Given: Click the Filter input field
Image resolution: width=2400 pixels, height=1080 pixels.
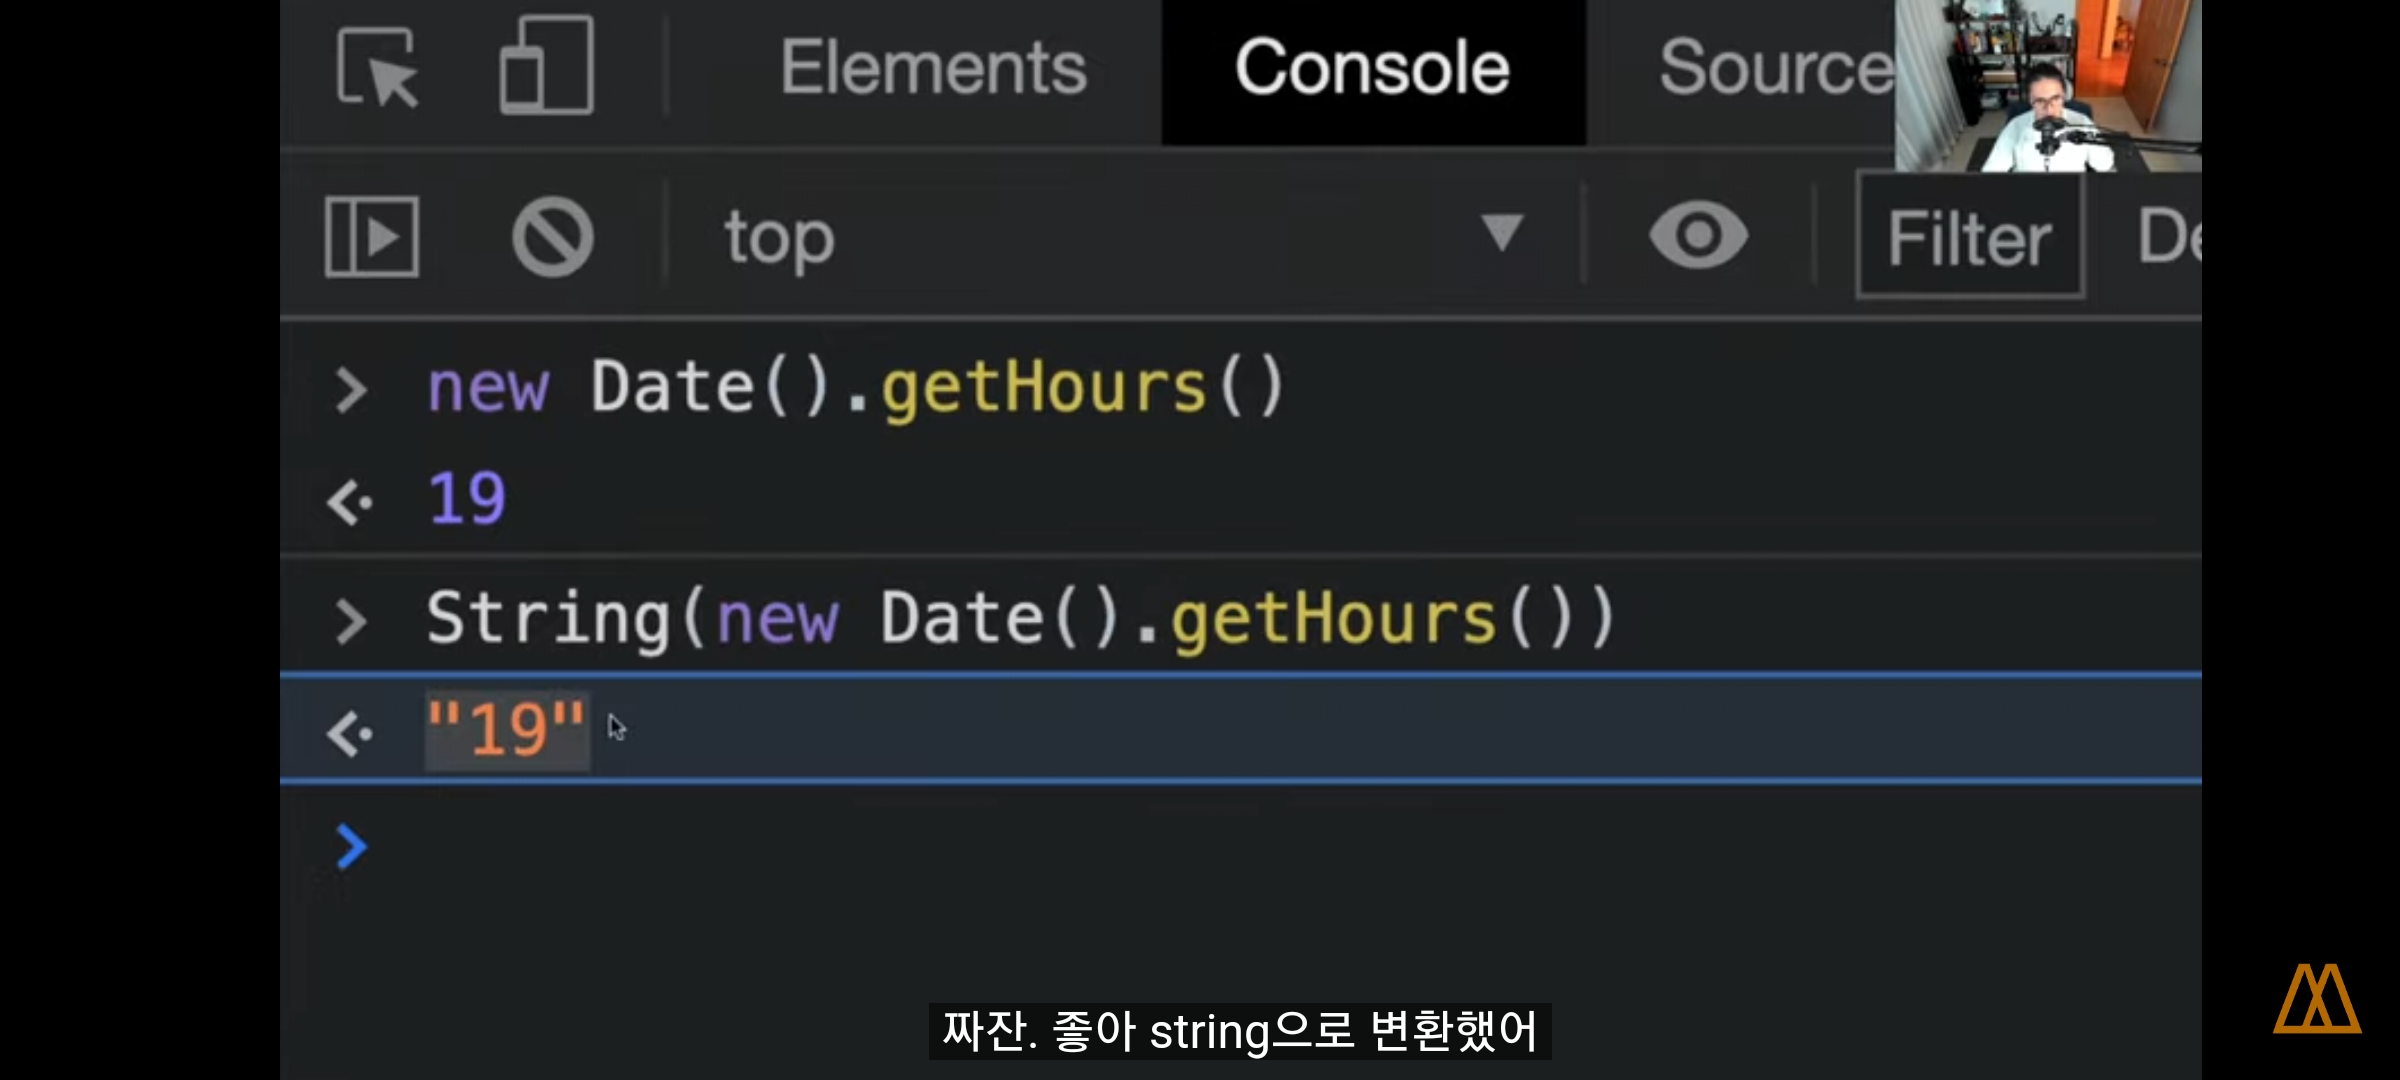Looking at the screenshot, I should click(1969, 238).
